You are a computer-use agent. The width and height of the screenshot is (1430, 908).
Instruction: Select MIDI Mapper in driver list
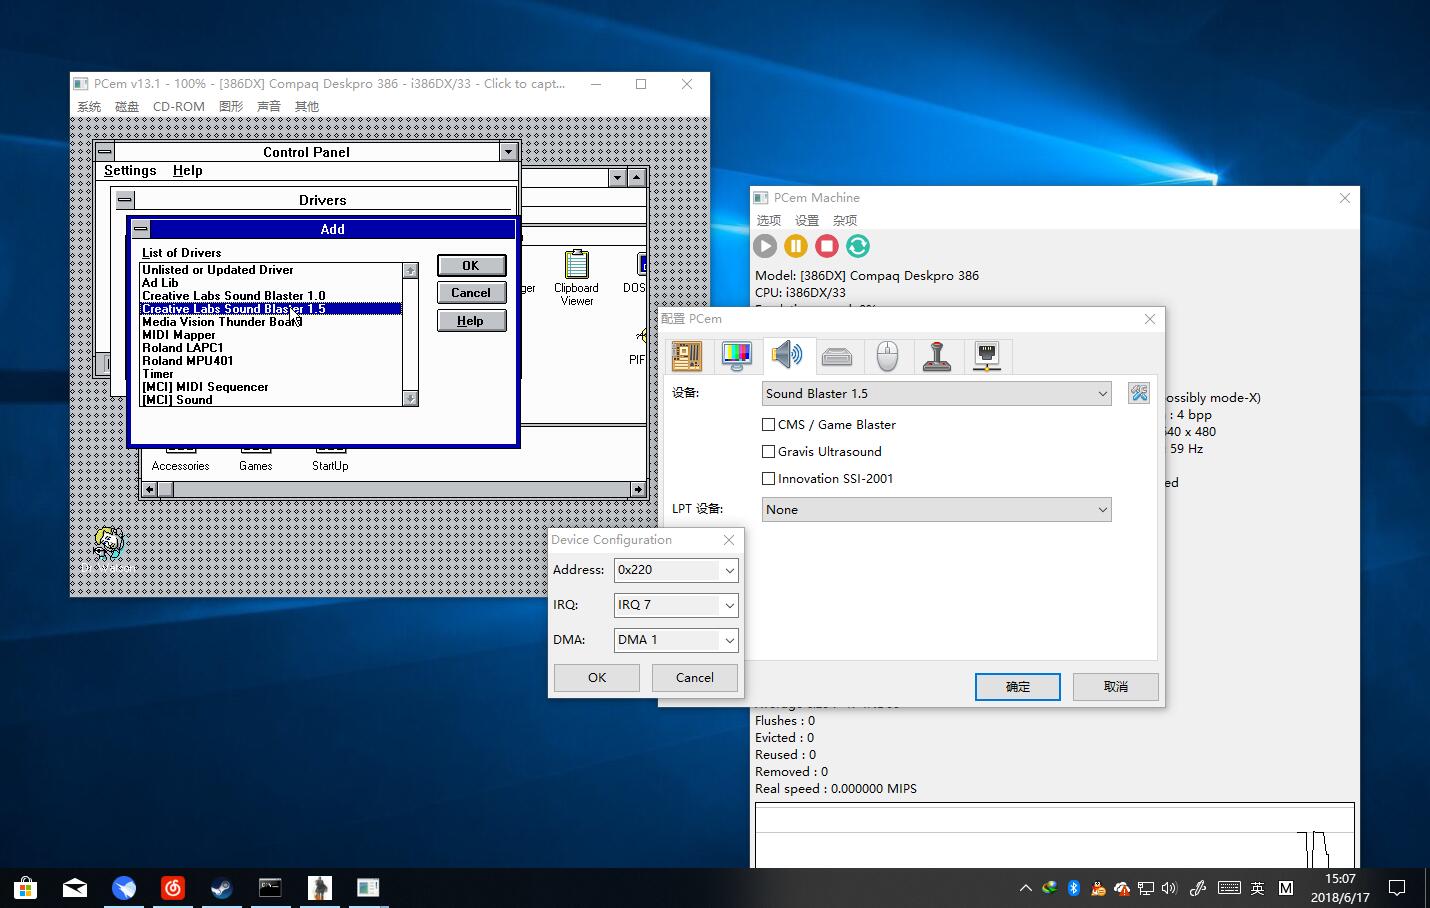(x=271, y=335)
